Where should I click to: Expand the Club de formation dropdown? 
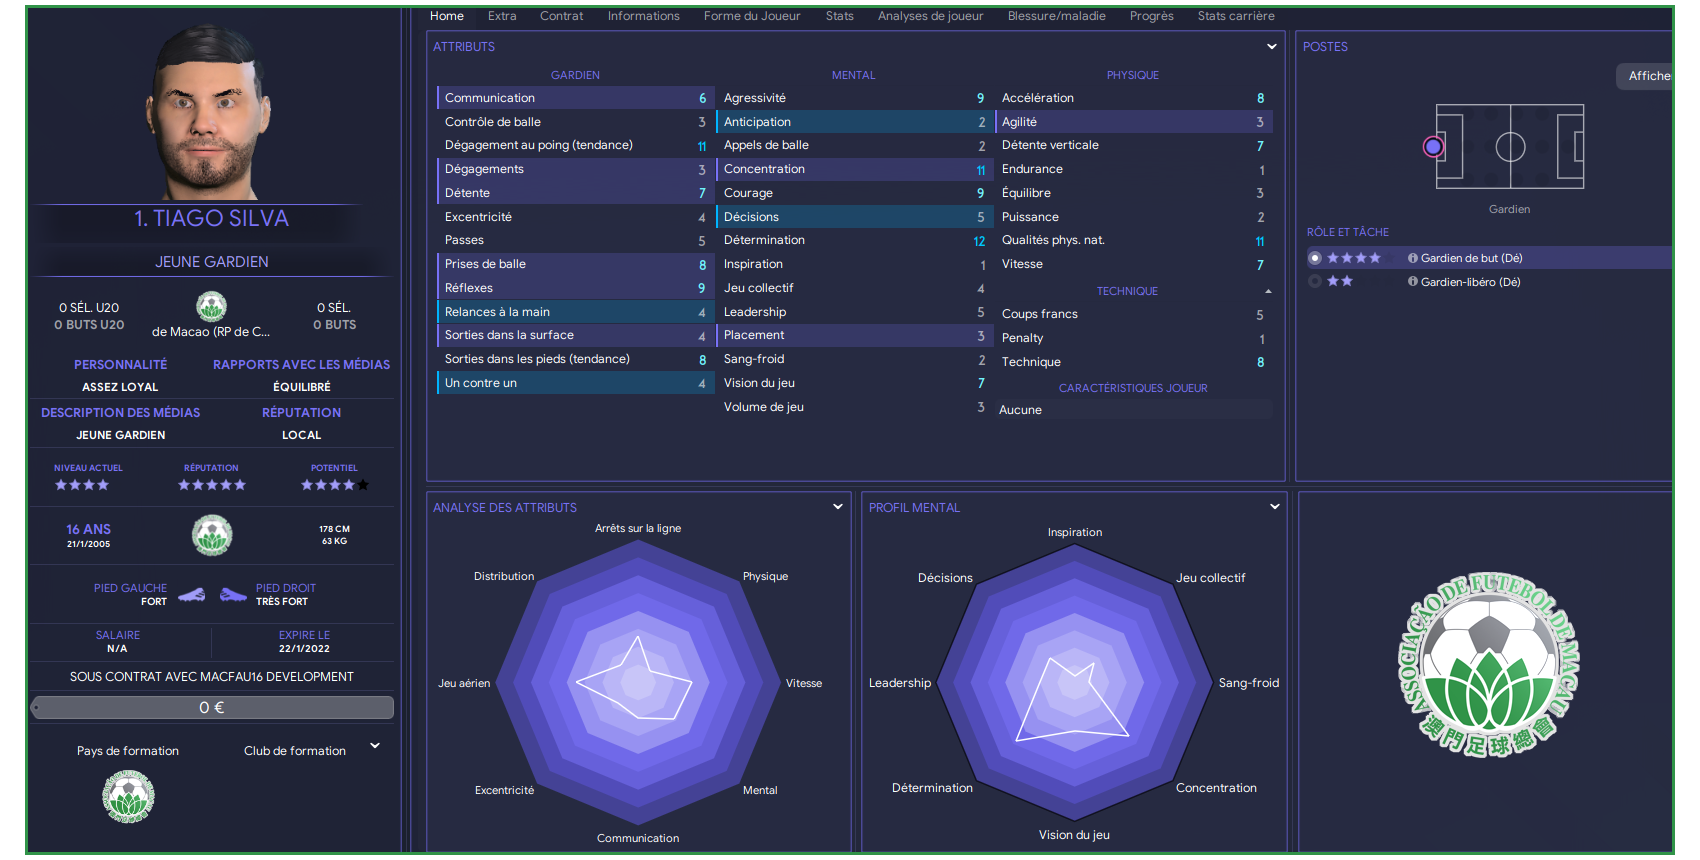click(x=375, y=745)
